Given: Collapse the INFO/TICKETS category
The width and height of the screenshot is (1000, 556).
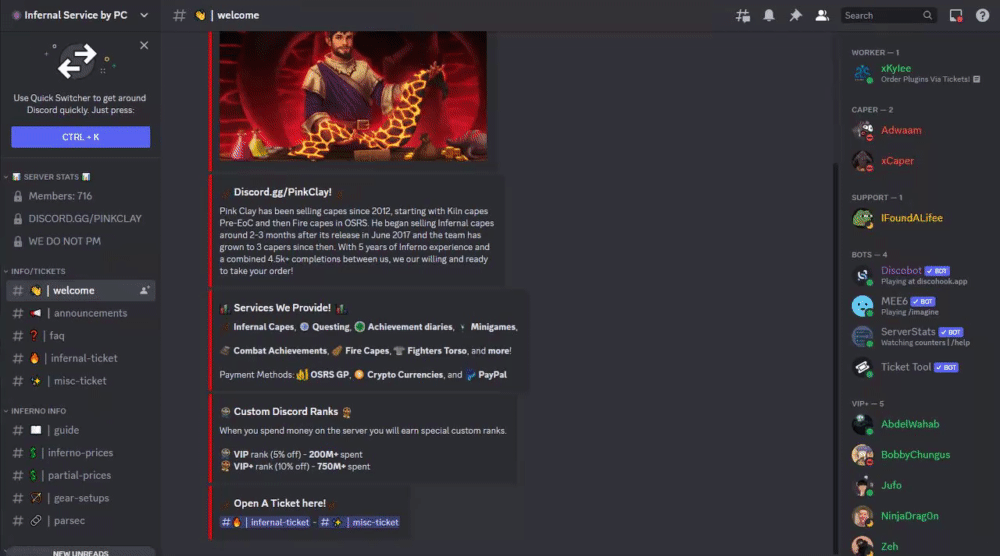Looking at the screenshot, I should click(38, 272).
